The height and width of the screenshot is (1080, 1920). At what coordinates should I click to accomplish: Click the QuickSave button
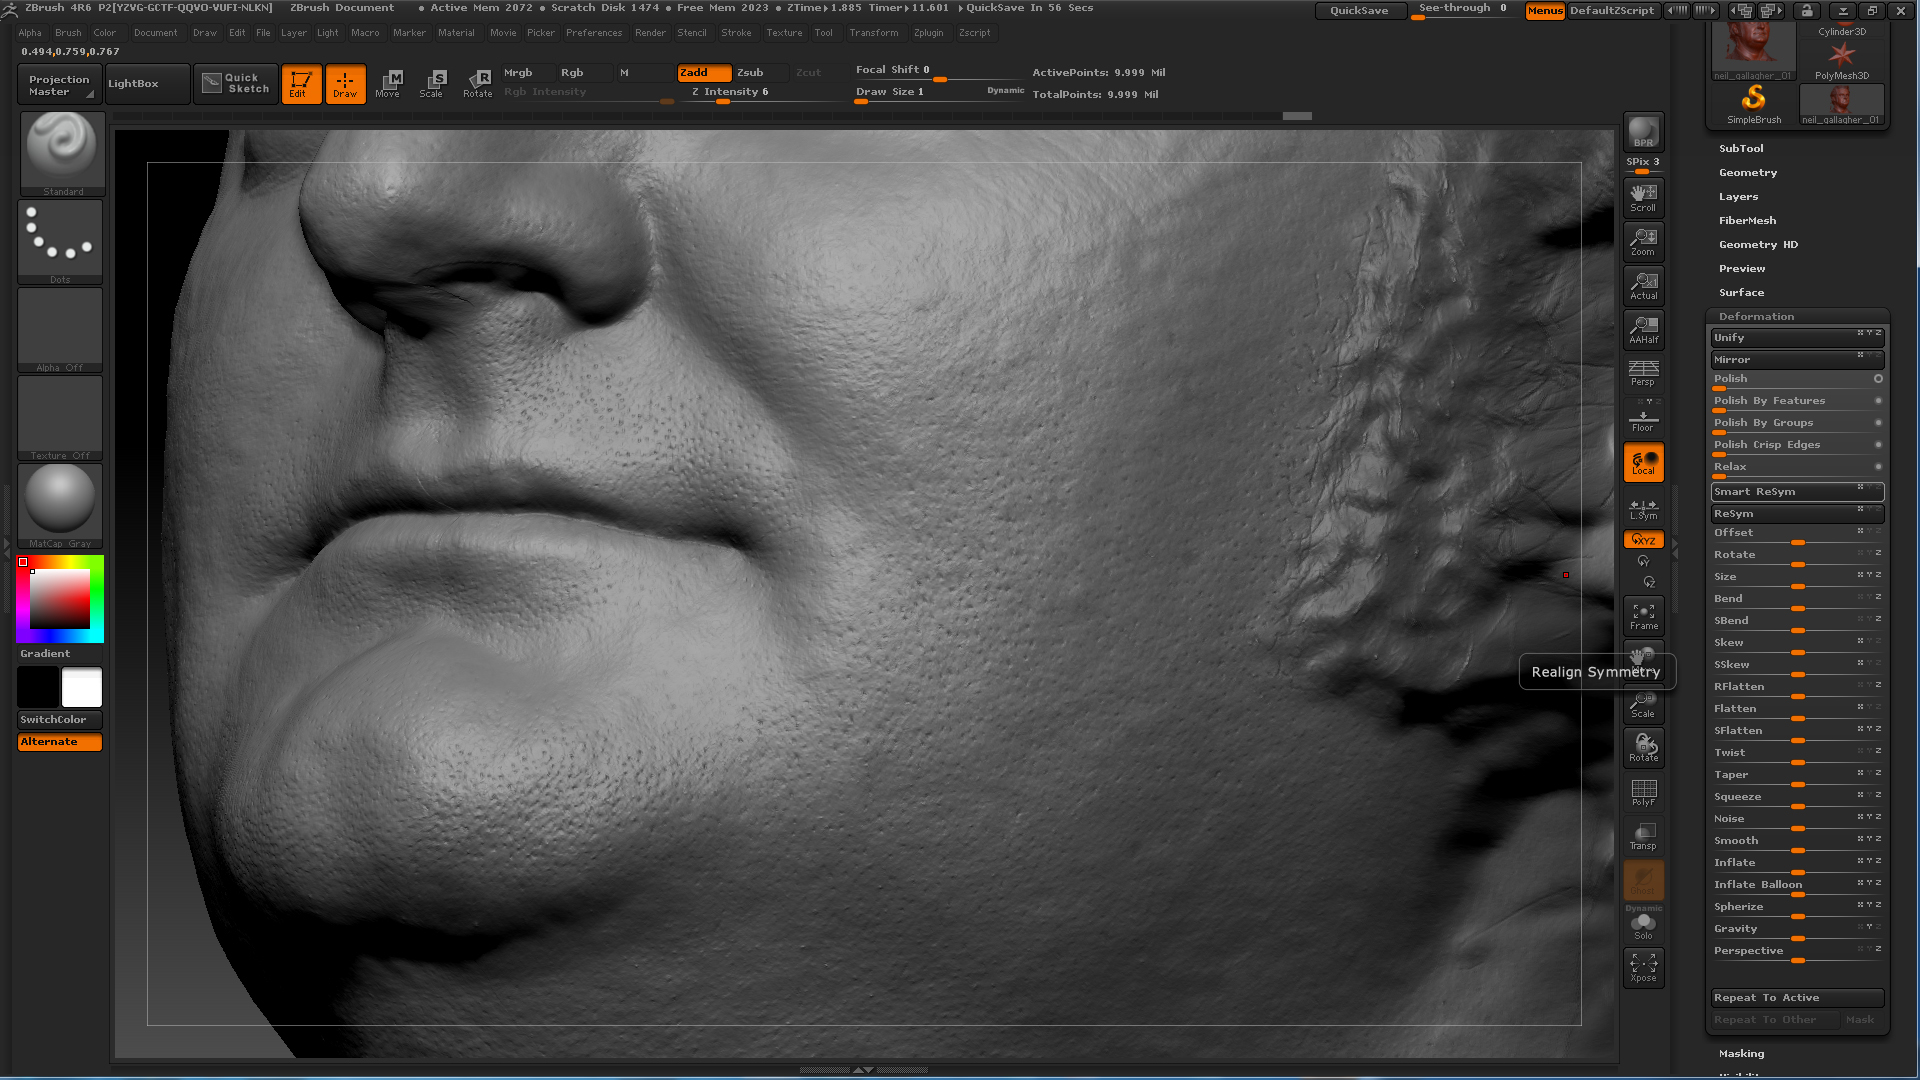point(1360,10)
